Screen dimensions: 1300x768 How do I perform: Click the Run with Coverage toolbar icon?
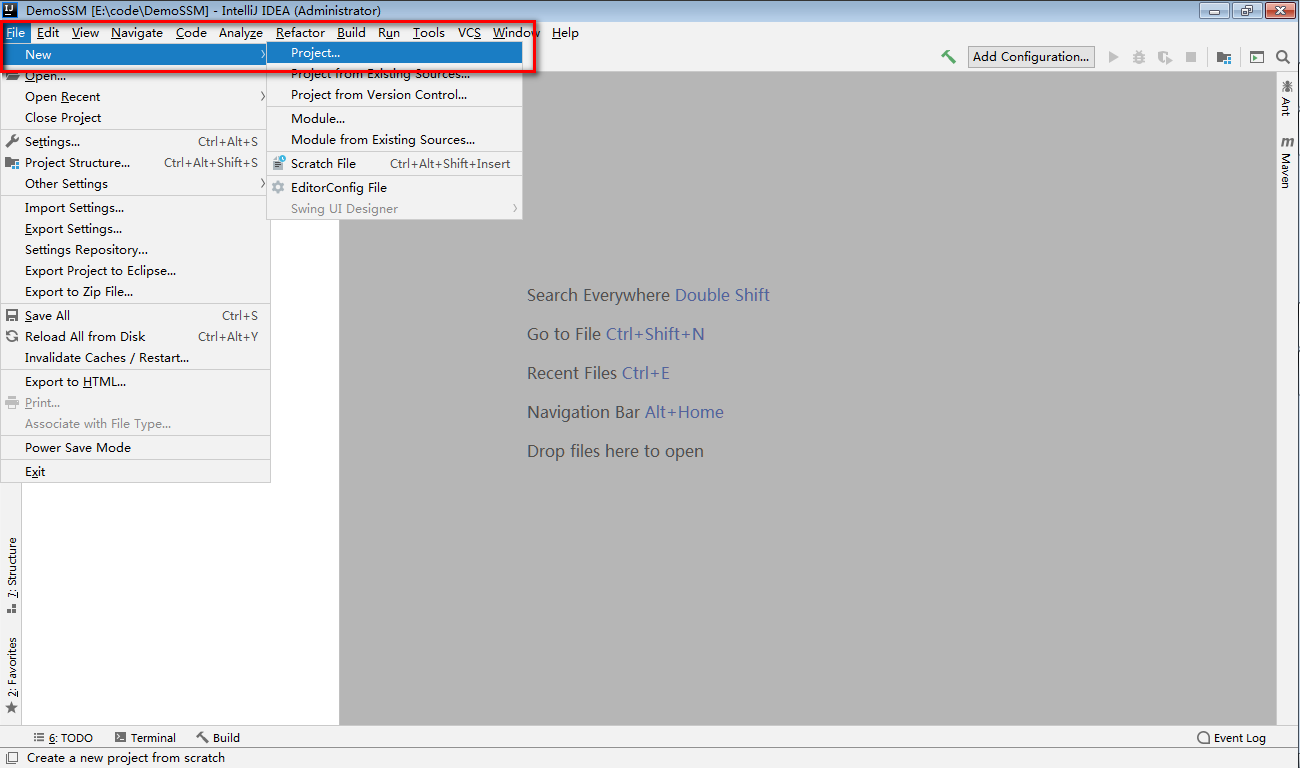1165,57
